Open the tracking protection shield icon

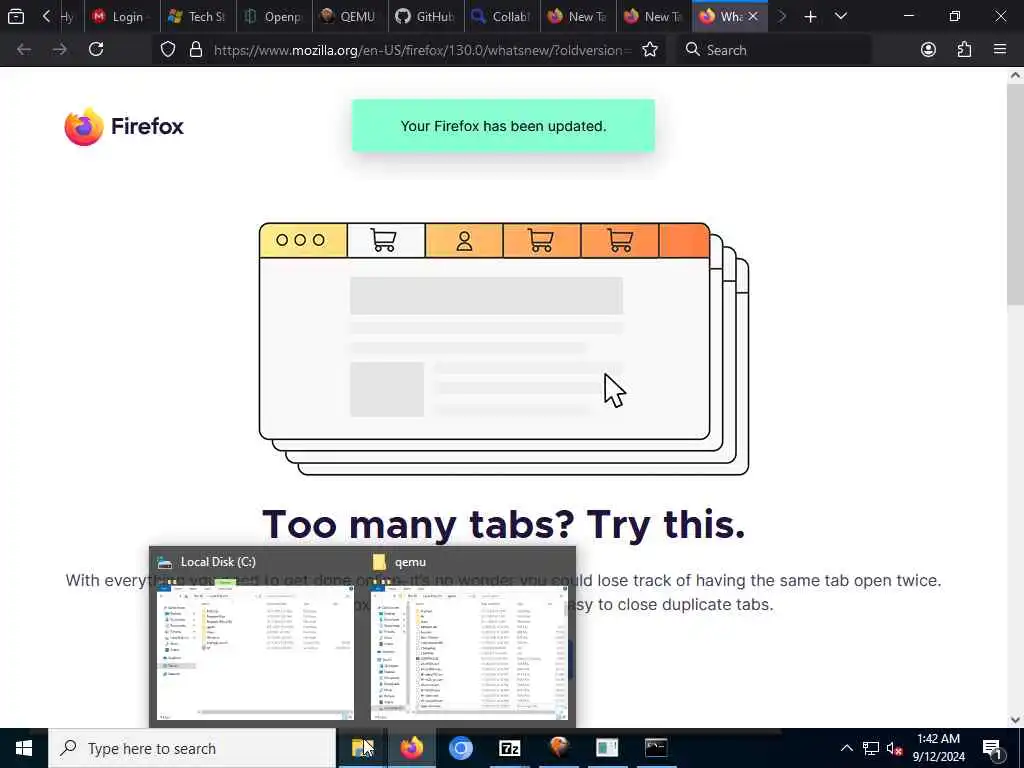[x=168, y=50]
